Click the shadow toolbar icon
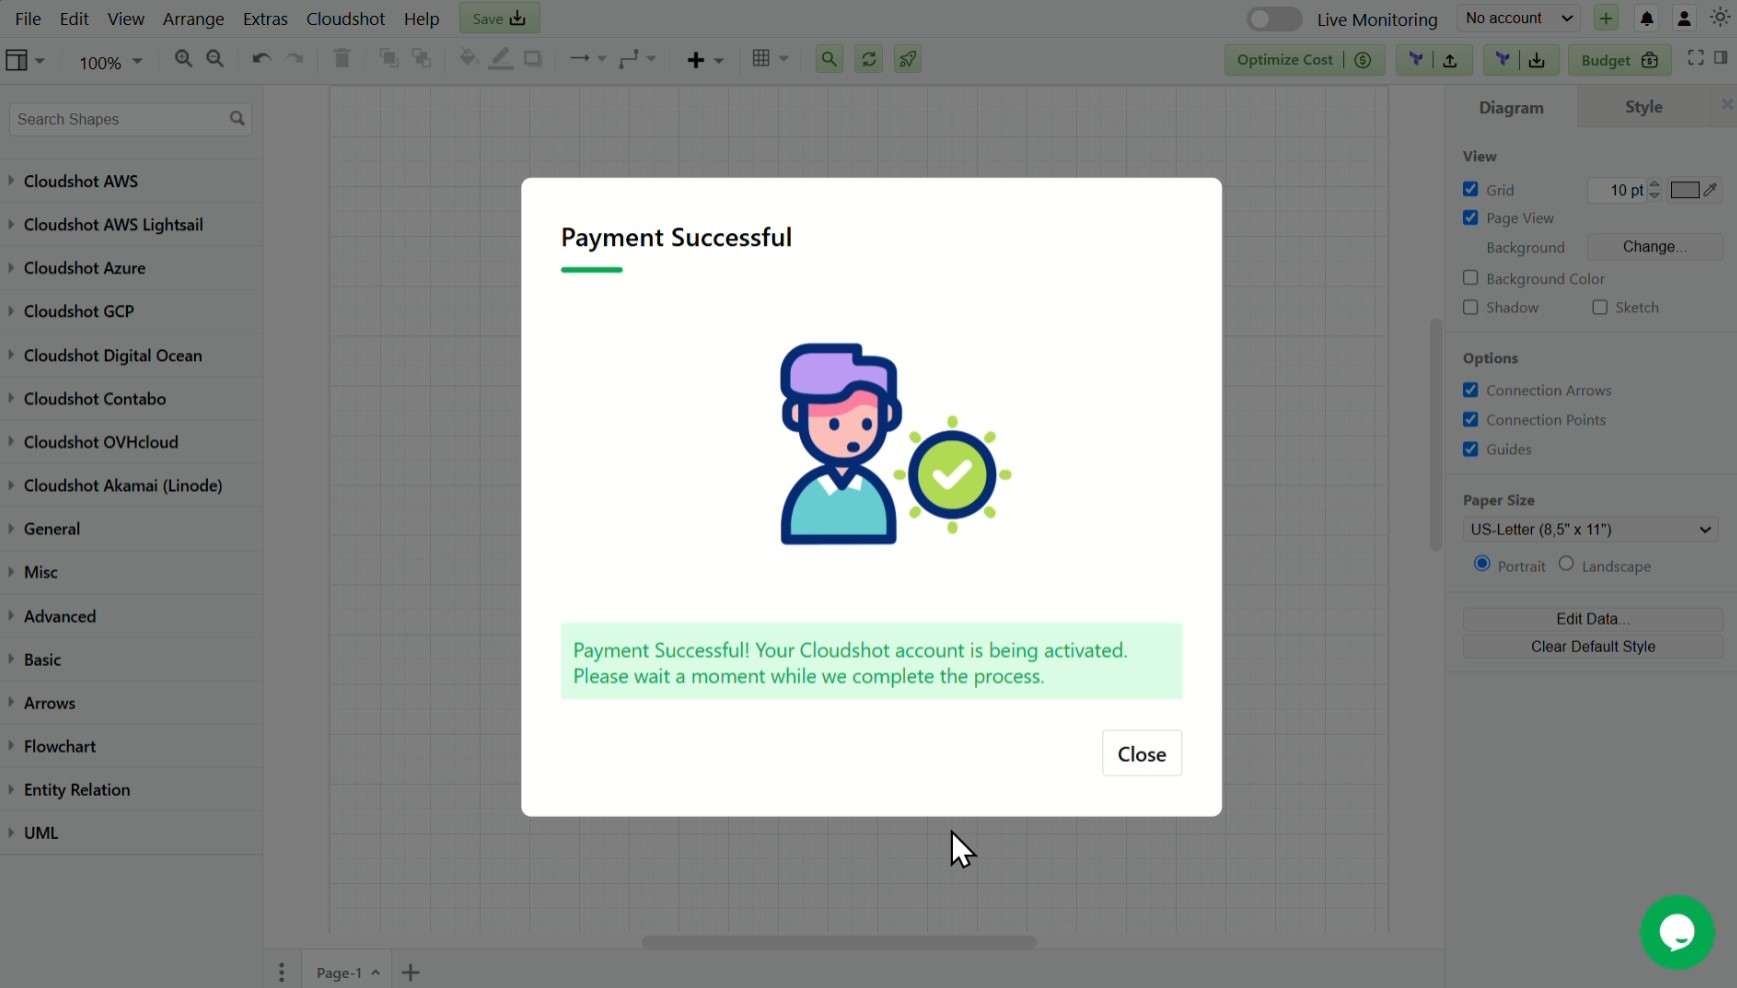 [533, 59]
